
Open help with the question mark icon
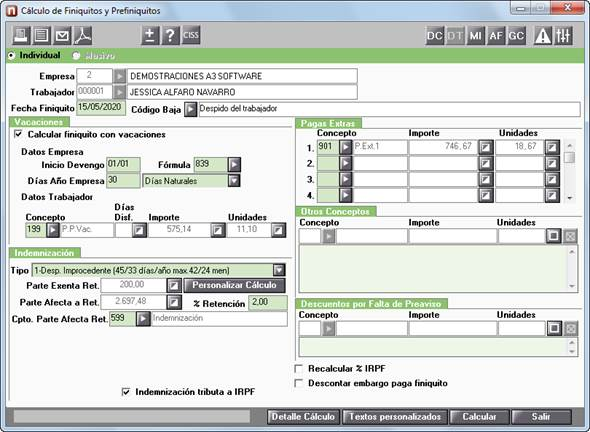click(170, 36)
